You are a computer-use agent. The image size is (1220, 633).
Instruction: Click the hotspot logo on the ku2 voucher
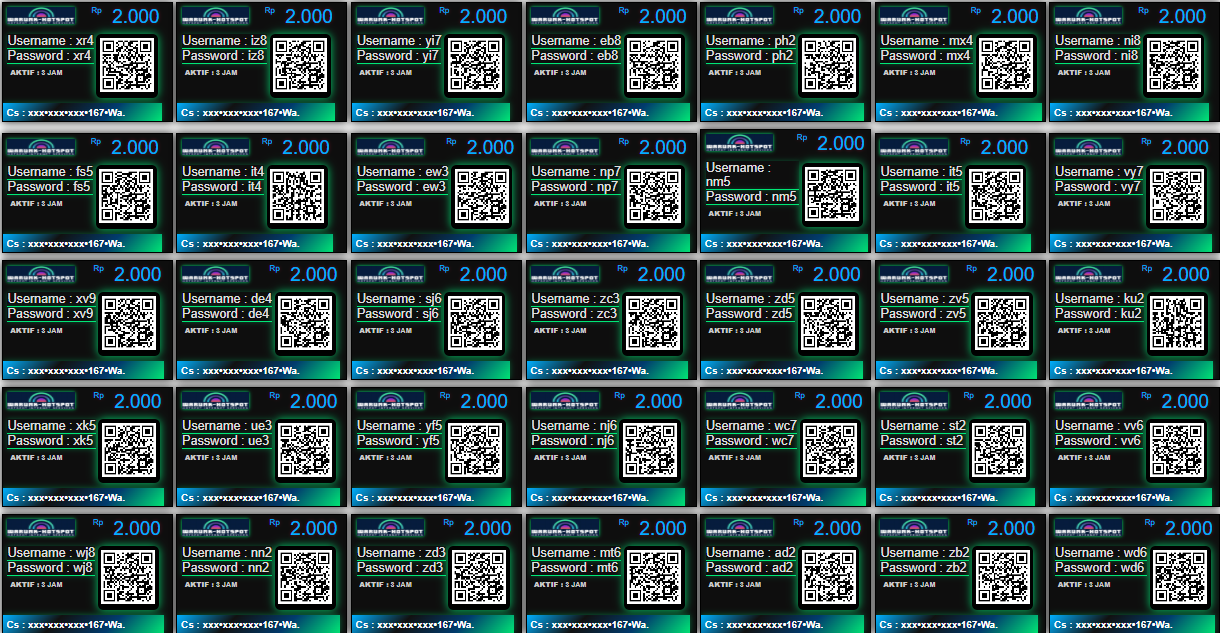(1088, 273)
